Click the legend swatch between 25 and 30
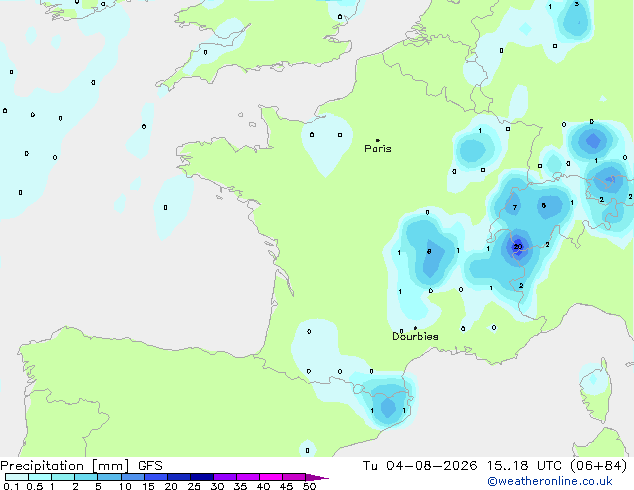The height and width of the screenshot is (490, 634). click(x=202, y=477)
